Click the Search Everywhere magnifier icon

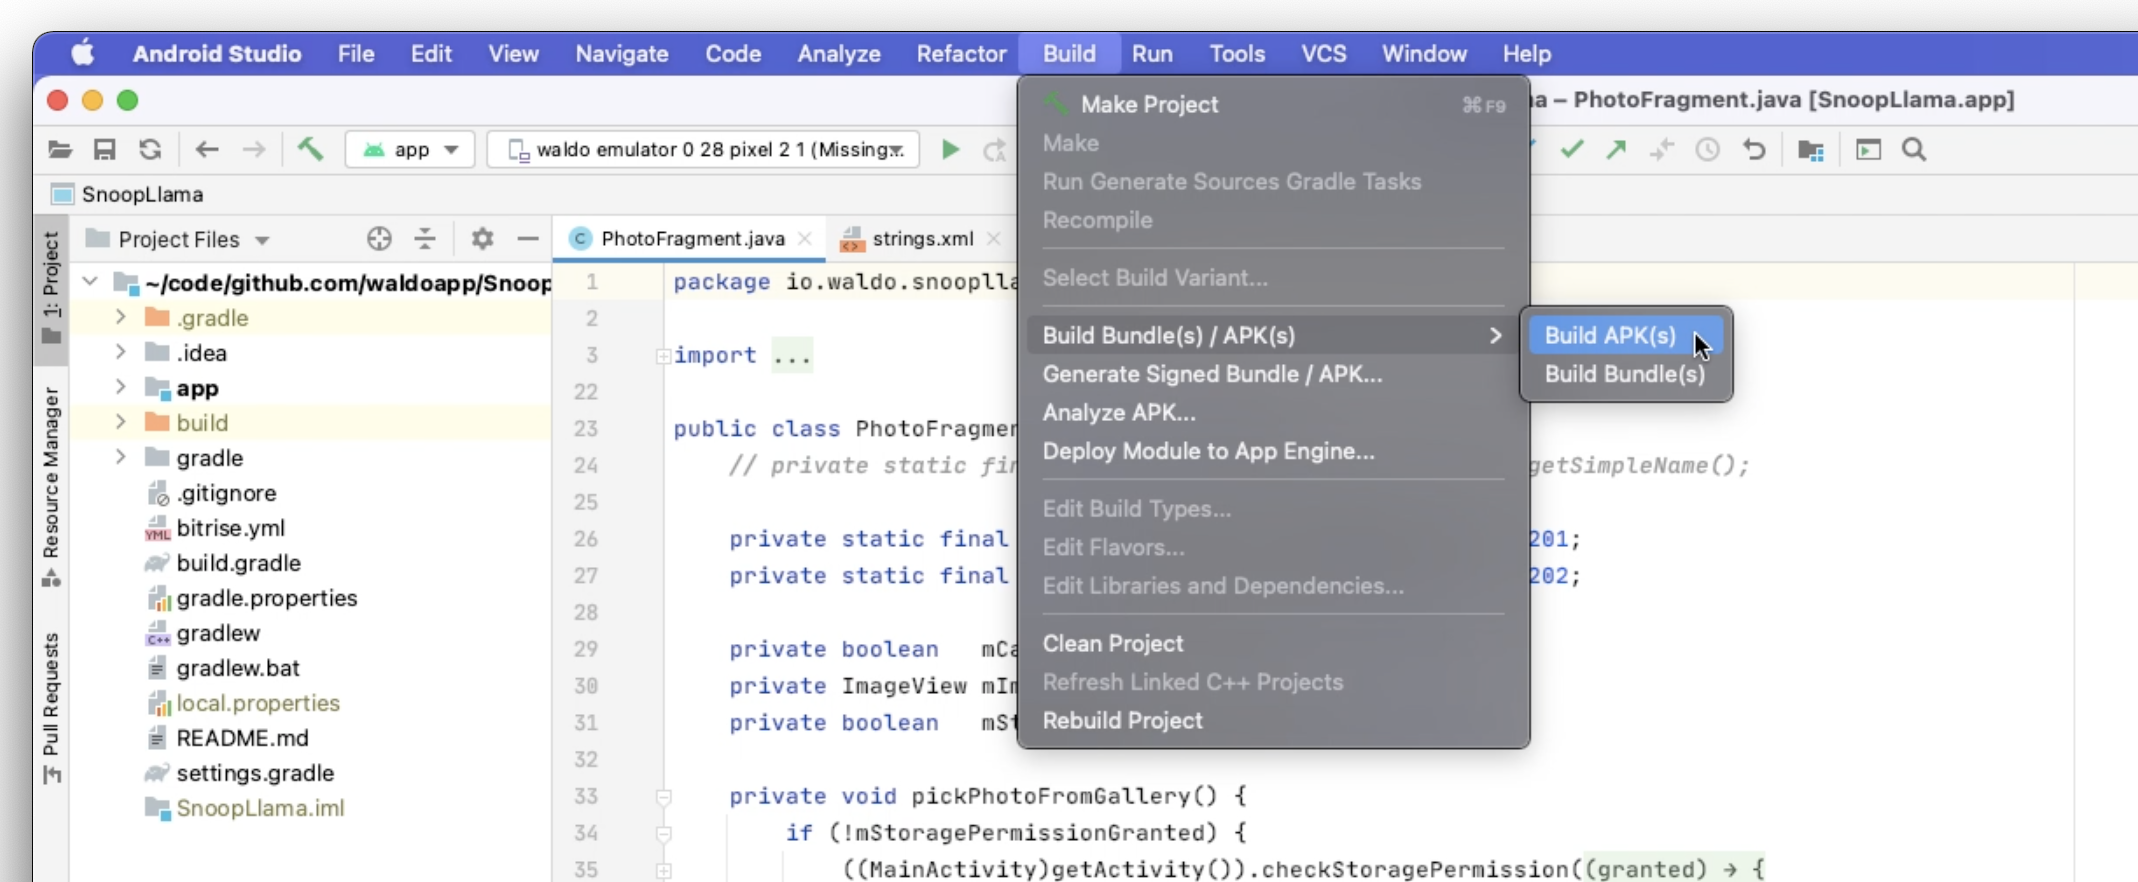1914,150
